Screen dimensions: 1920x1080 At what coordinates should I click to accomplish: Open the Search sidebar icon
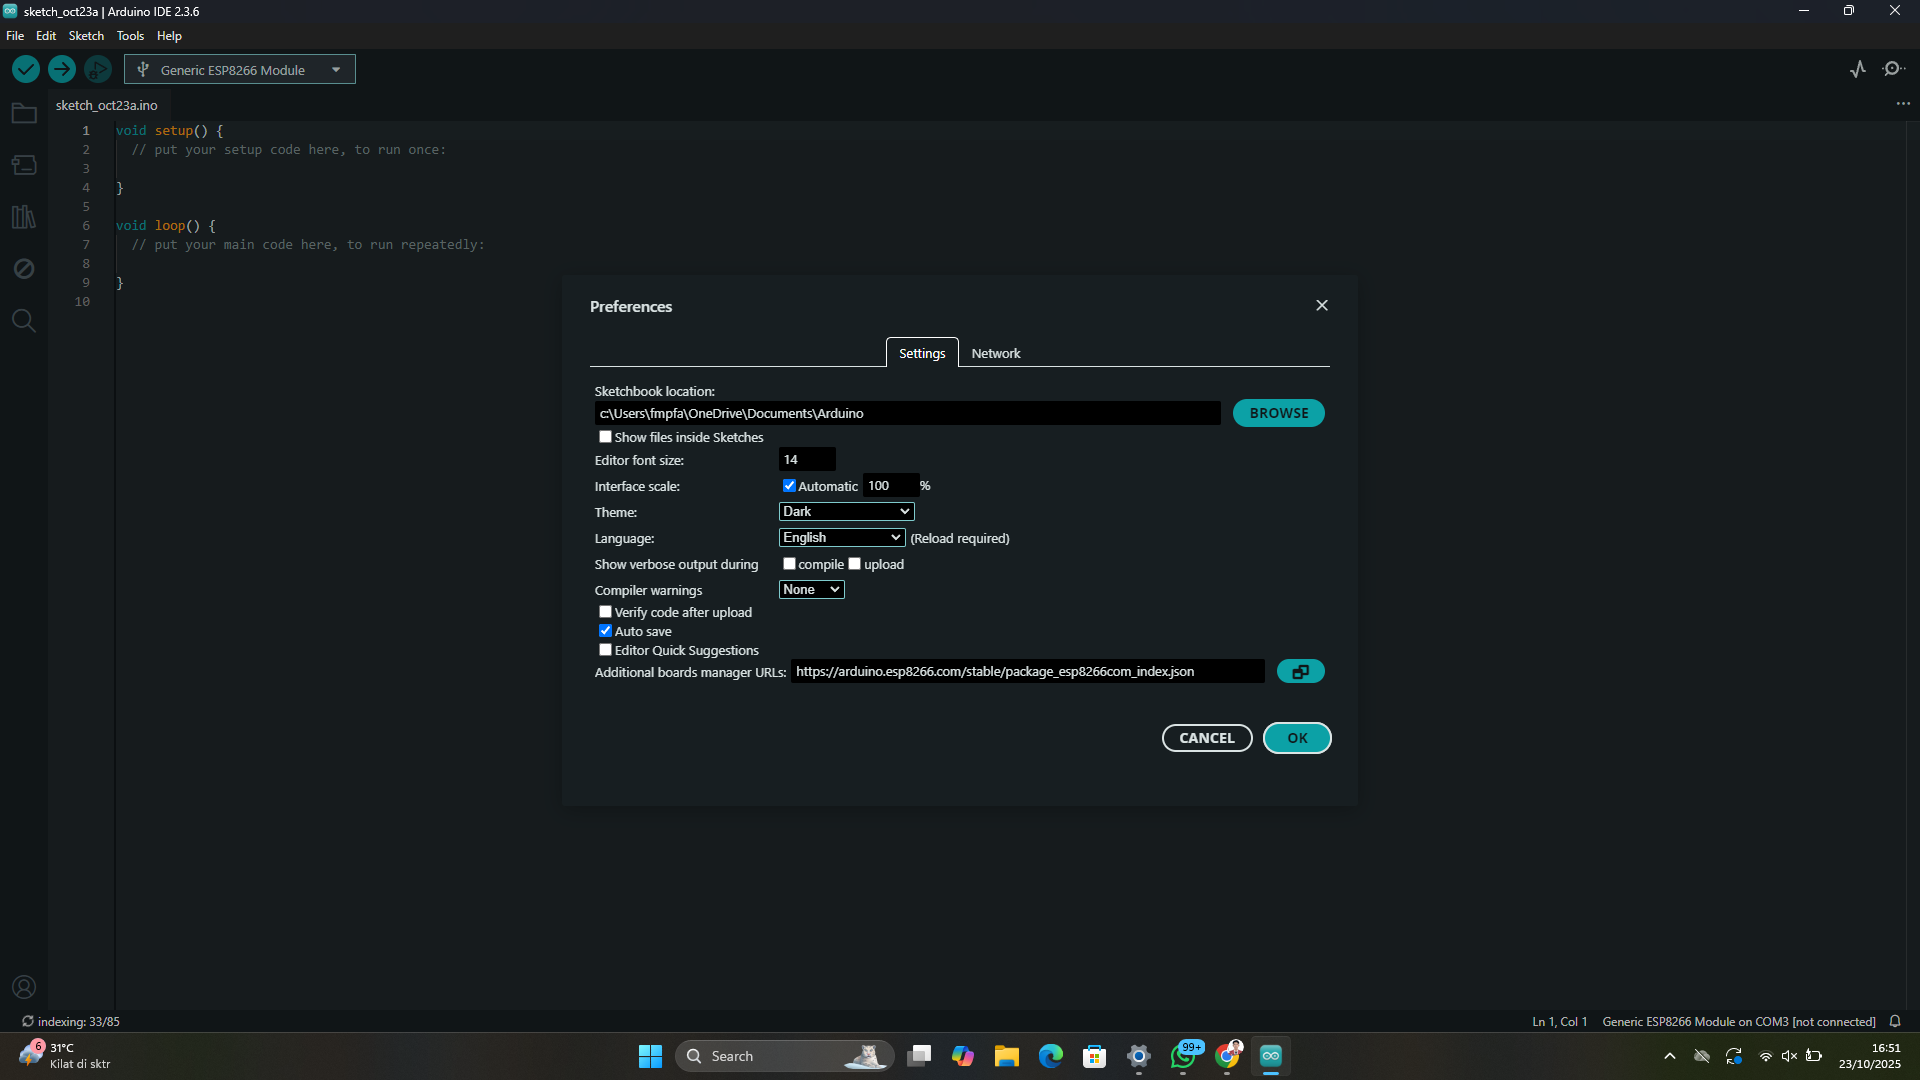[24, 321]
